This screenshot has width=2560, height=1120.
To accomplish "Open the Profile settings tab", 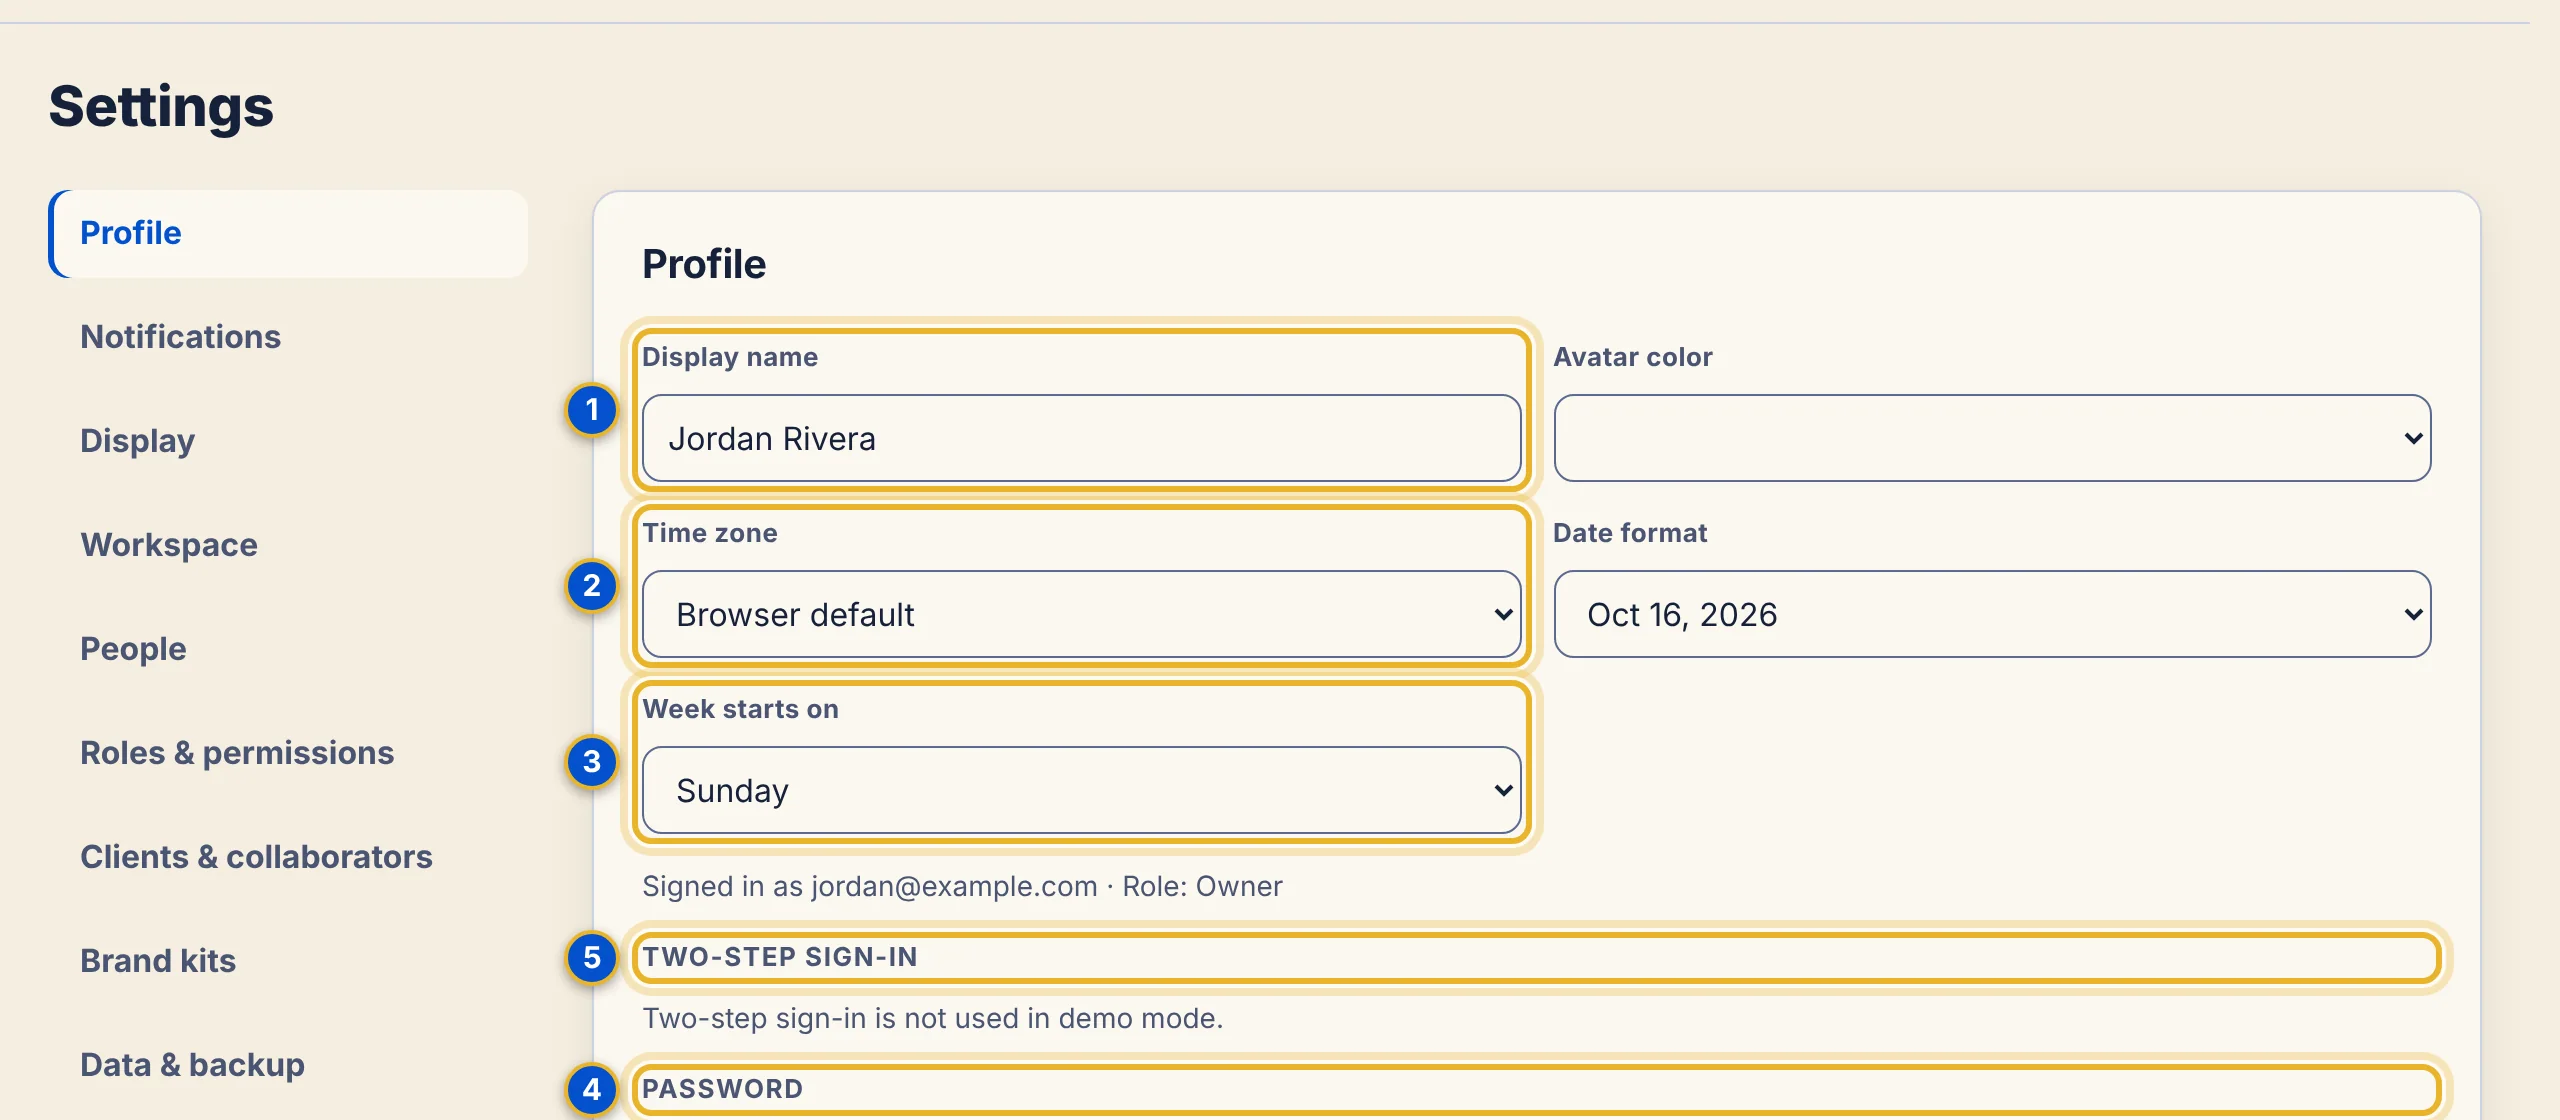I will click(x=288, y=233).
